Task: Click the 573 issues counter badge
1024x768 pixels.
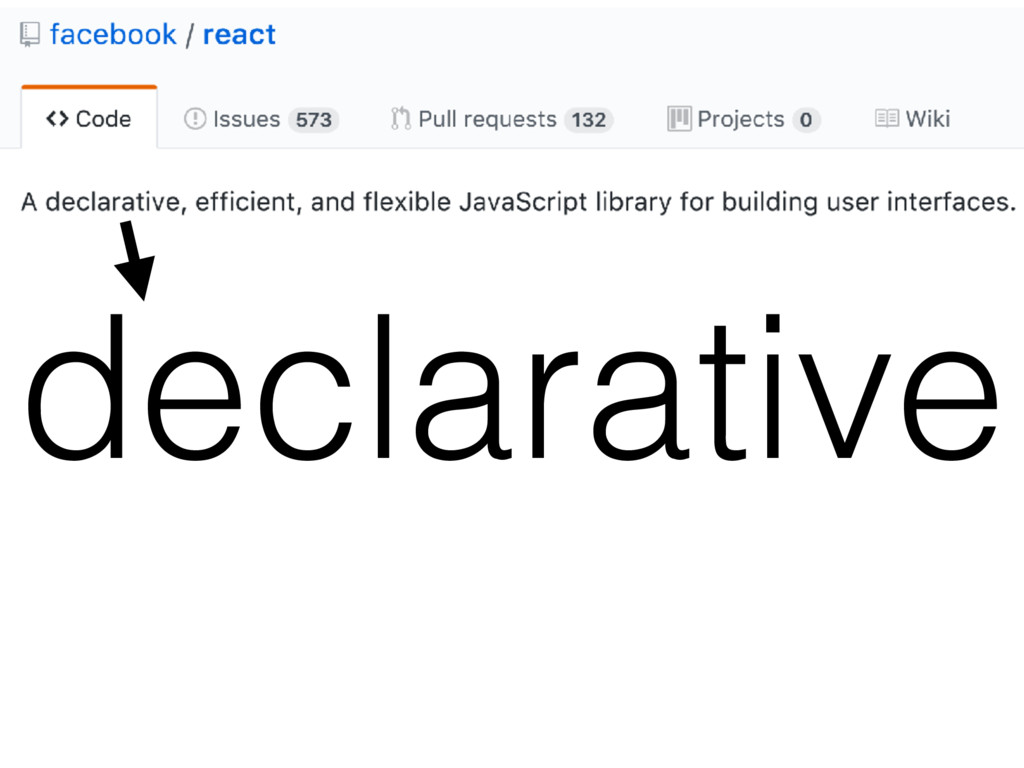Action: [313, 120]
